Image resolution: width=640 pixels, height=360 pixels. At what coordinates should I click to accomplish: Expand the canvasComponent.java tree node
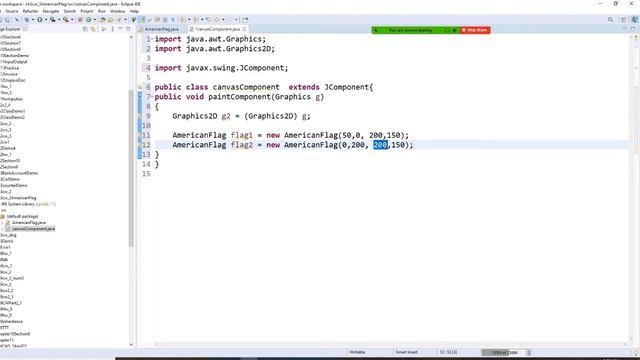pyautogui.click(x=2, y=229)
